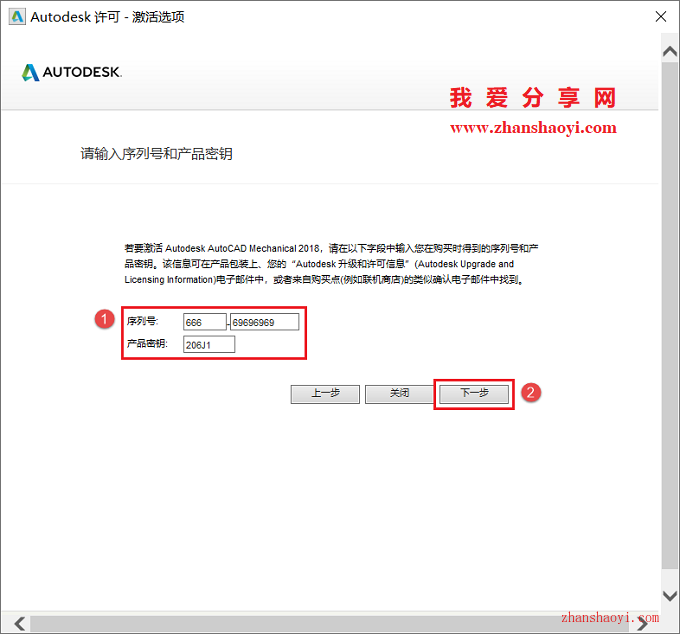Click the vertical scrollbar thumb
Screen dimensions: 680x634
click(670, 315)
